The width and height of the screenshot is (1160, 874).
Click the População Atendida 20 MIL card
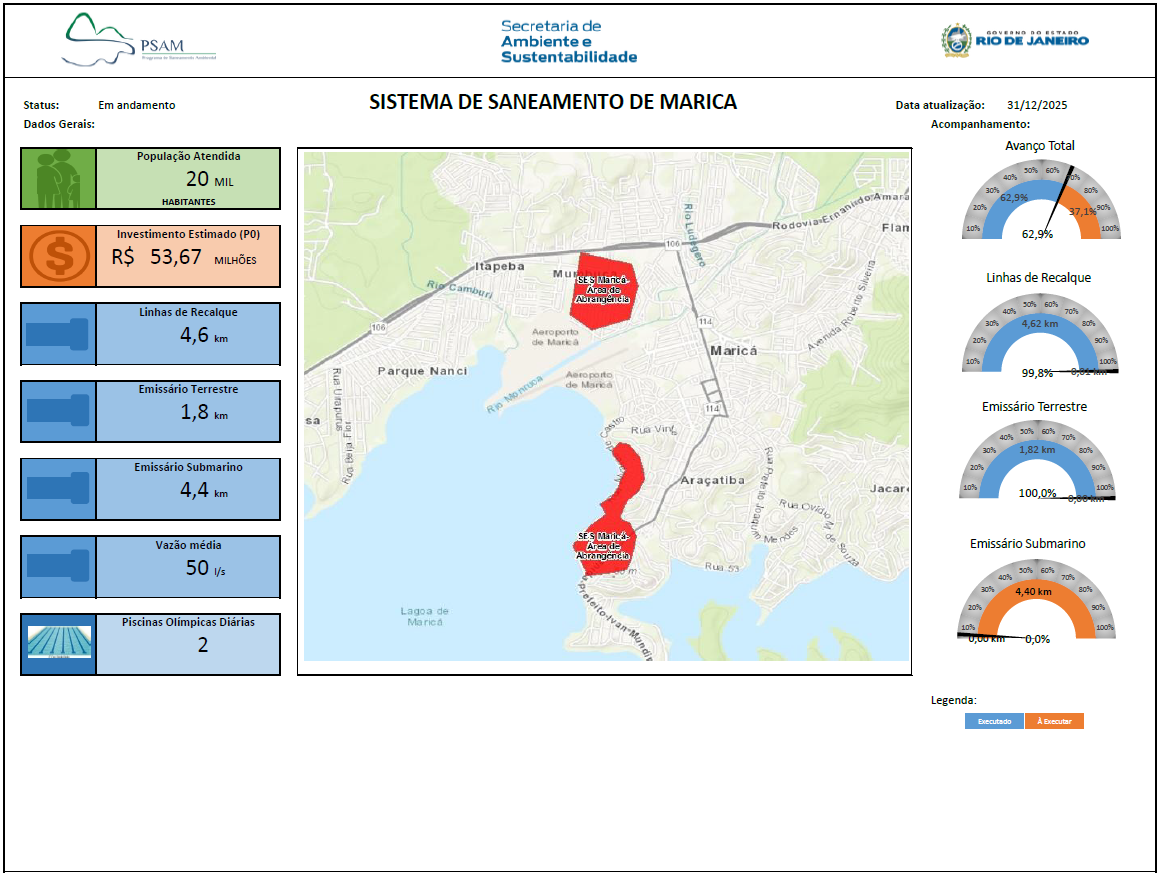tap(188, 179)
